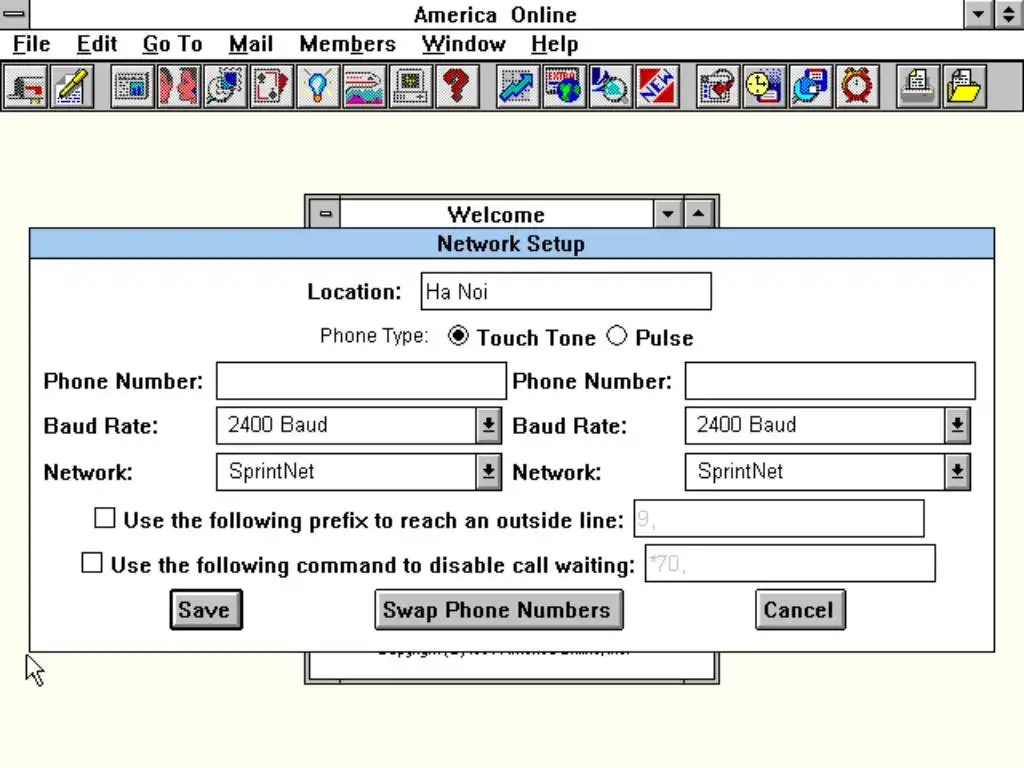Click the right Phone Number input field
This screenshot has height=768, width=1024.
pos(830,381)
